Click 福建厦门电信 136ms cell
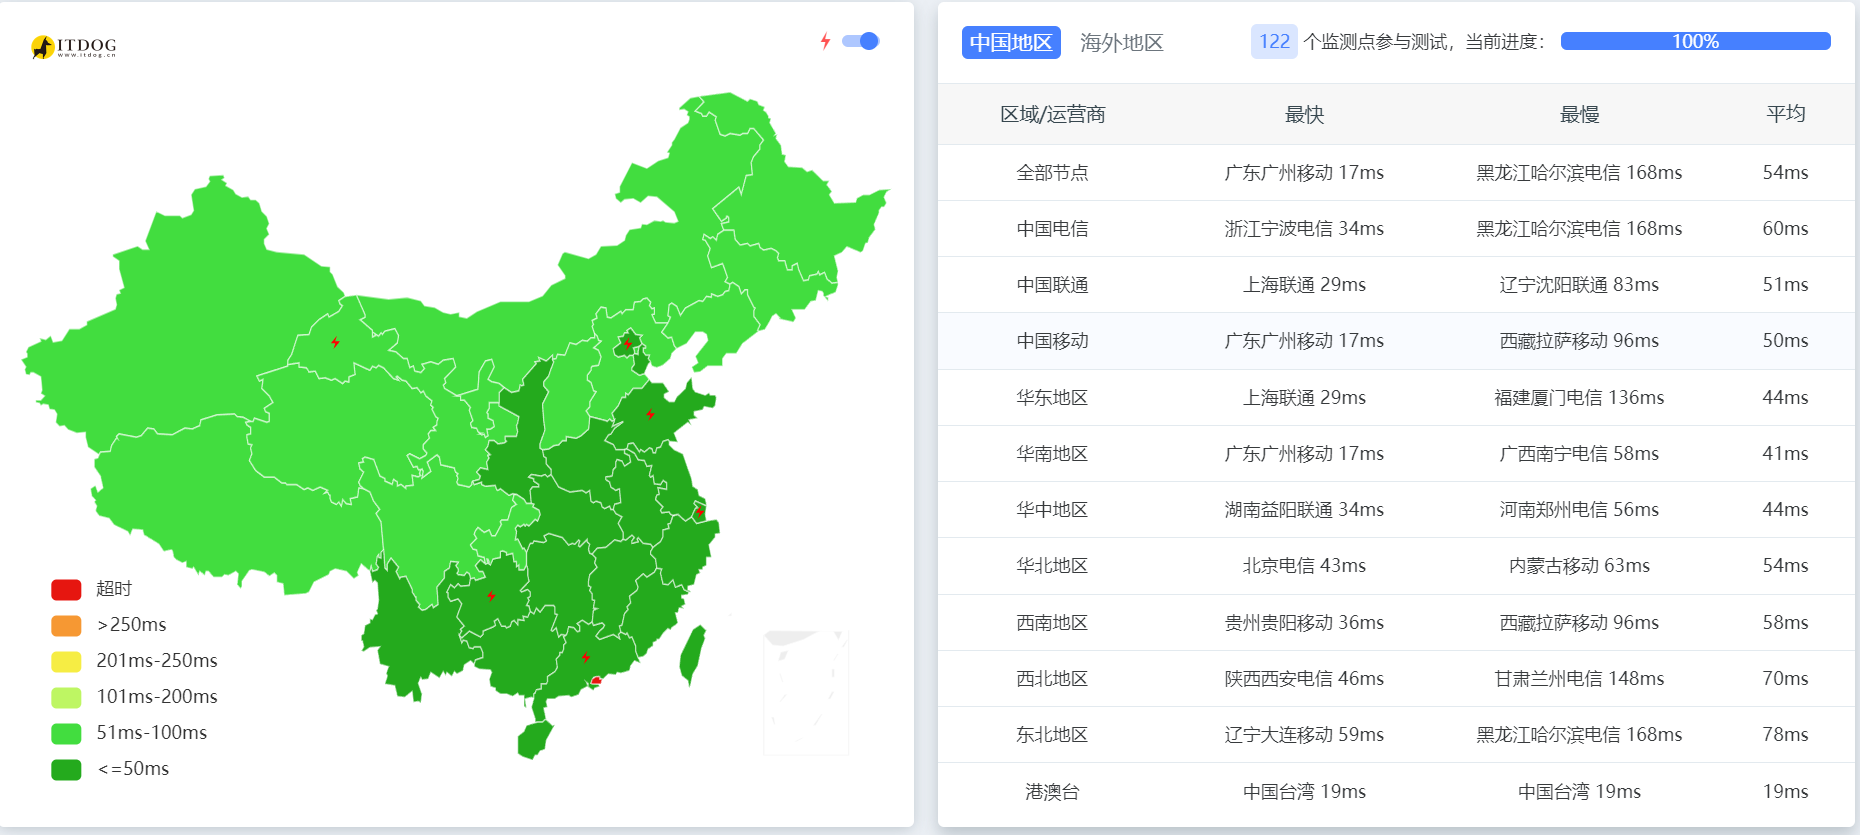Screen dimensions: 1860x835 pyautogui.click(x=1579, y=398)
